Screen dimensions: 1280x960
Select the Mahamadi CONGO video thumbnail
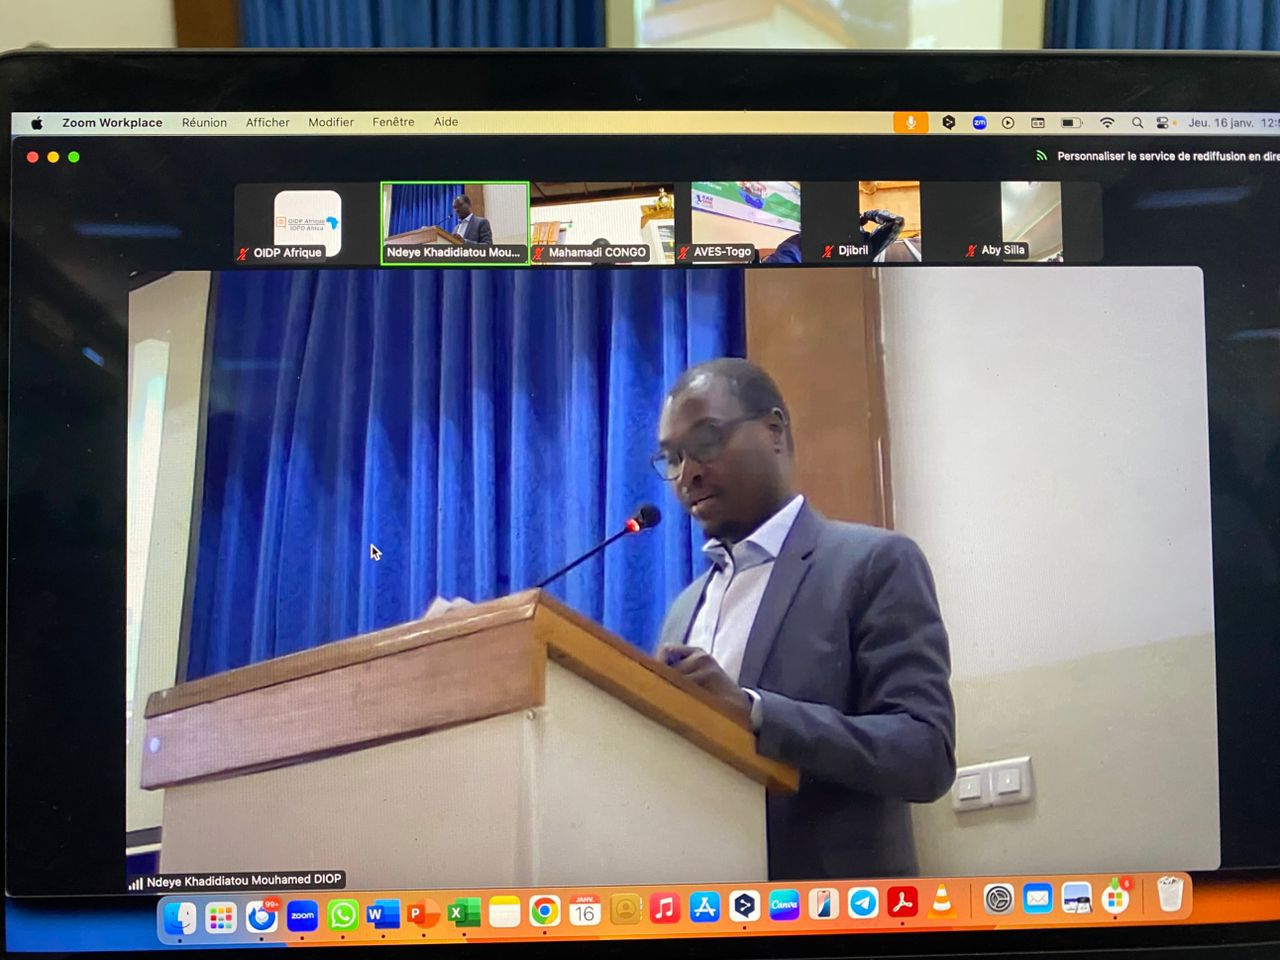point(601,222)
